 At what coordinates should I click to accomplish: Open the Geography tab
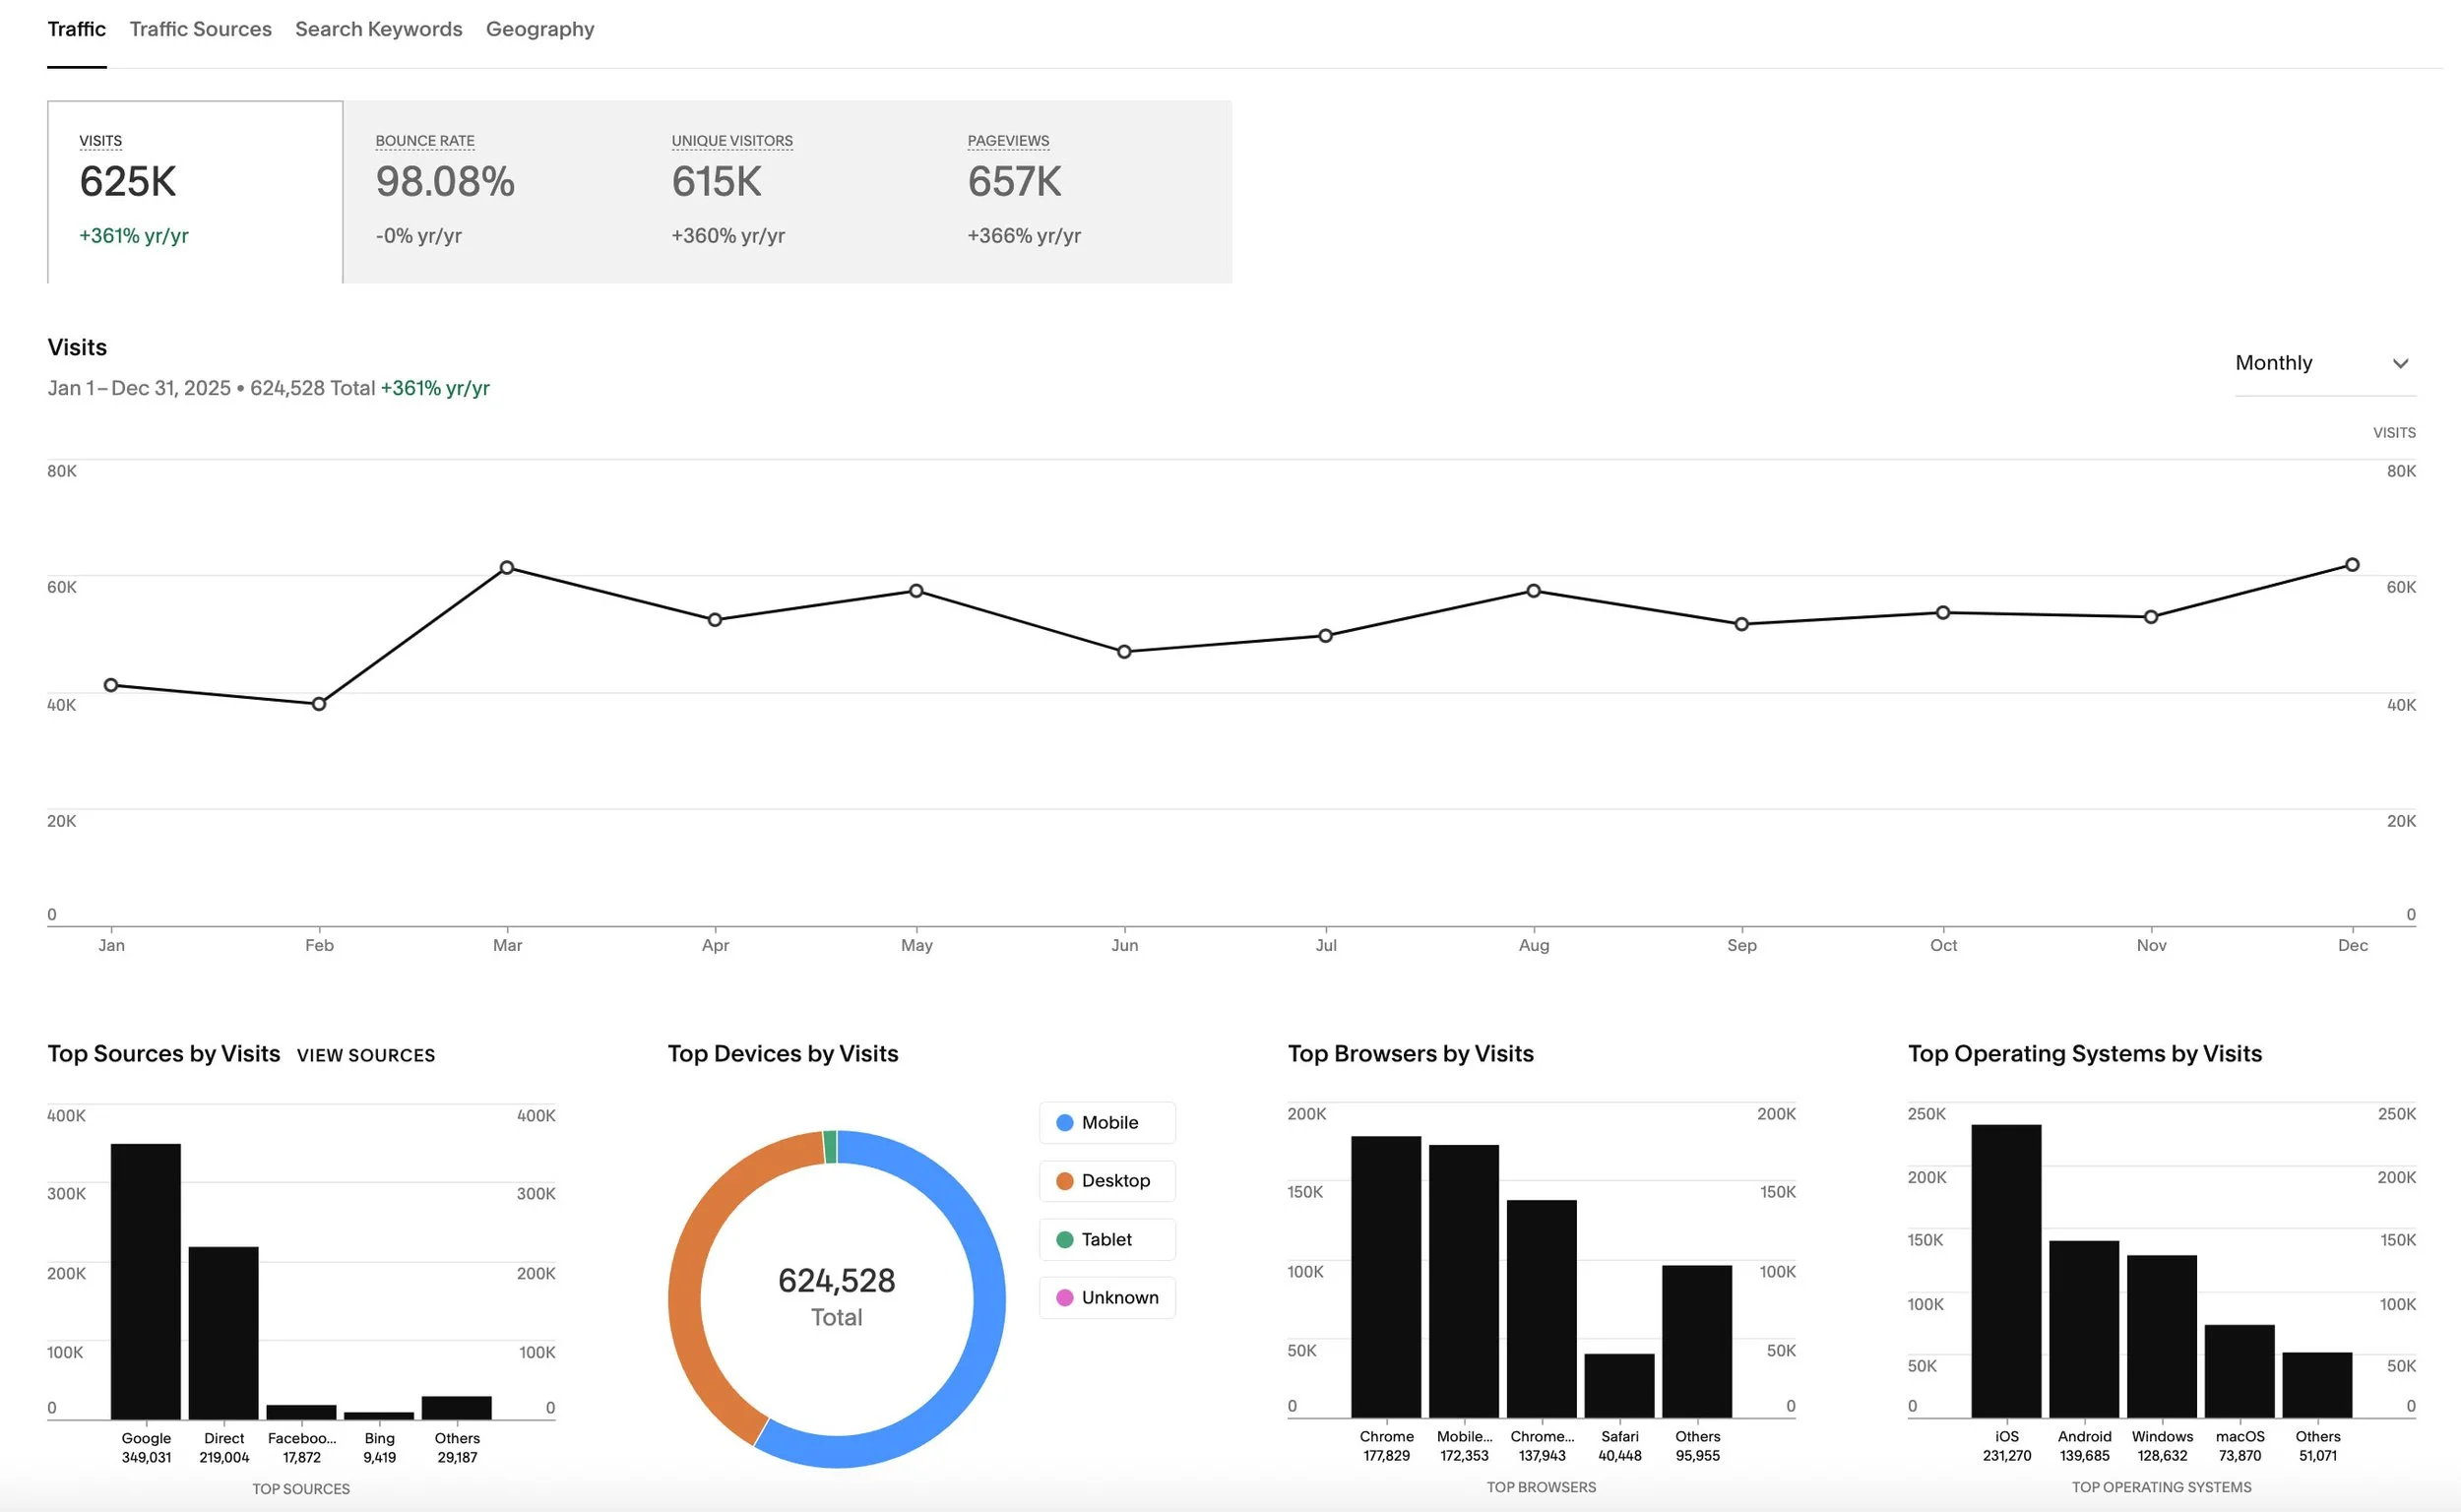[540, 29]
